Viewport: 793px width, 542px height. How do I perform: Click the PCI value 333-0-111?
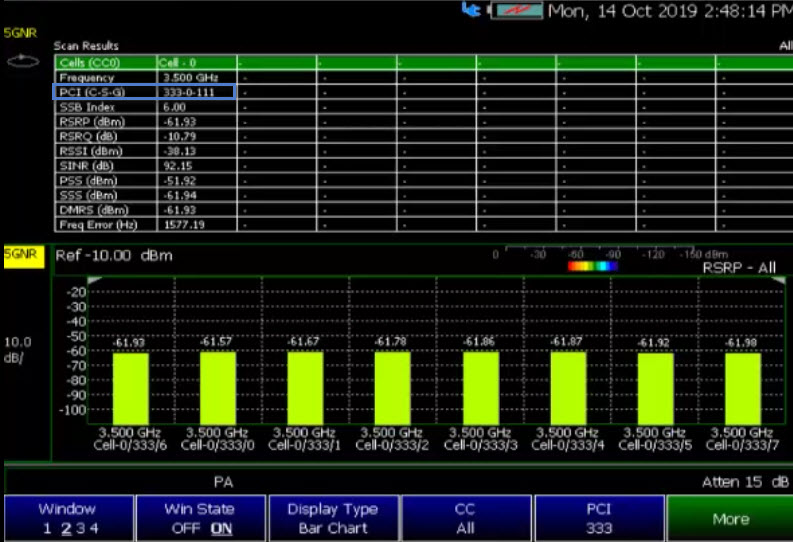189,93
